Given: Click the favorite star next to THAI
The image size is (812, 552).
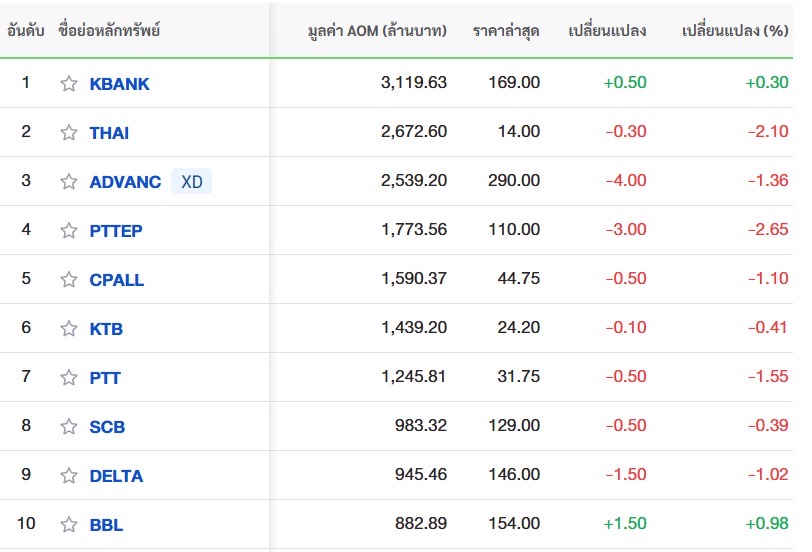Looking at the screenshot, I should tap(68, 133).
